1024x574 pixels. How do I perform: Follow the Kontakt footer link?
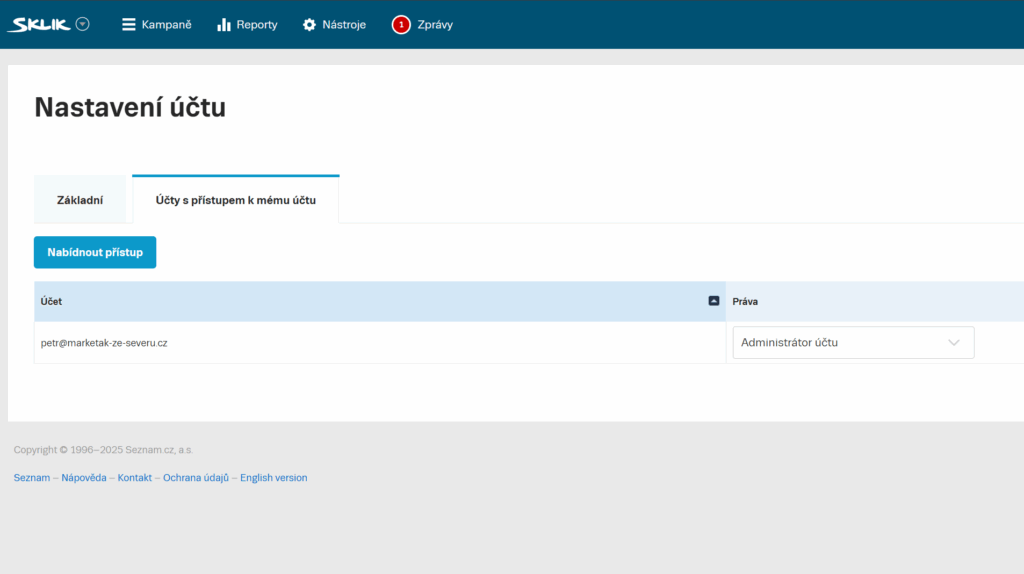(x=135, y=478)
